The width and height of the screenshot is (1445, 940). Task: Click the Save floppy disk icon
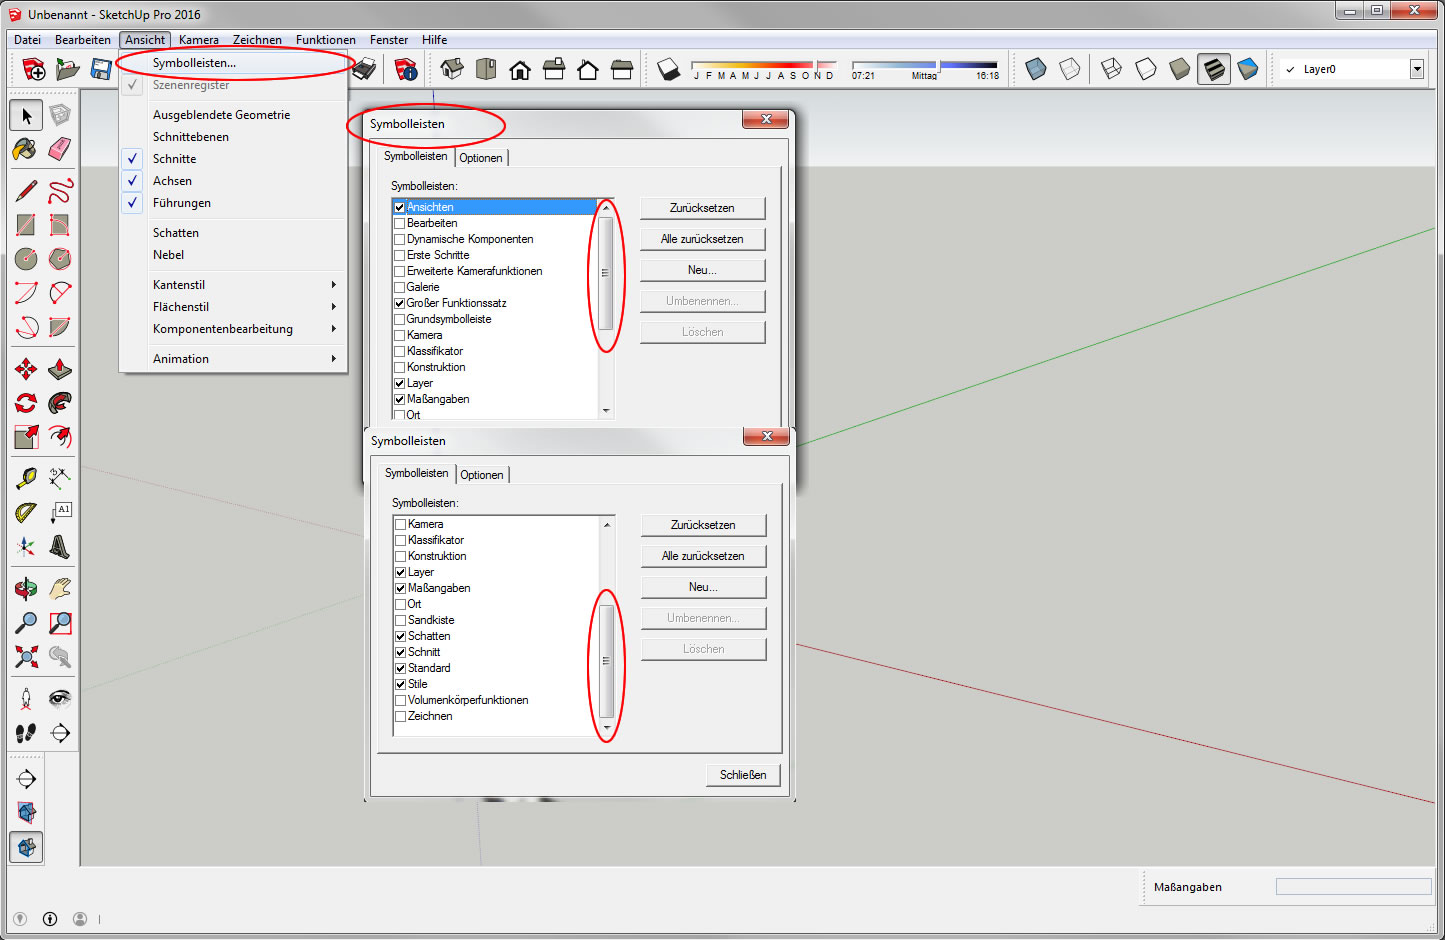[x=101, y=69]
